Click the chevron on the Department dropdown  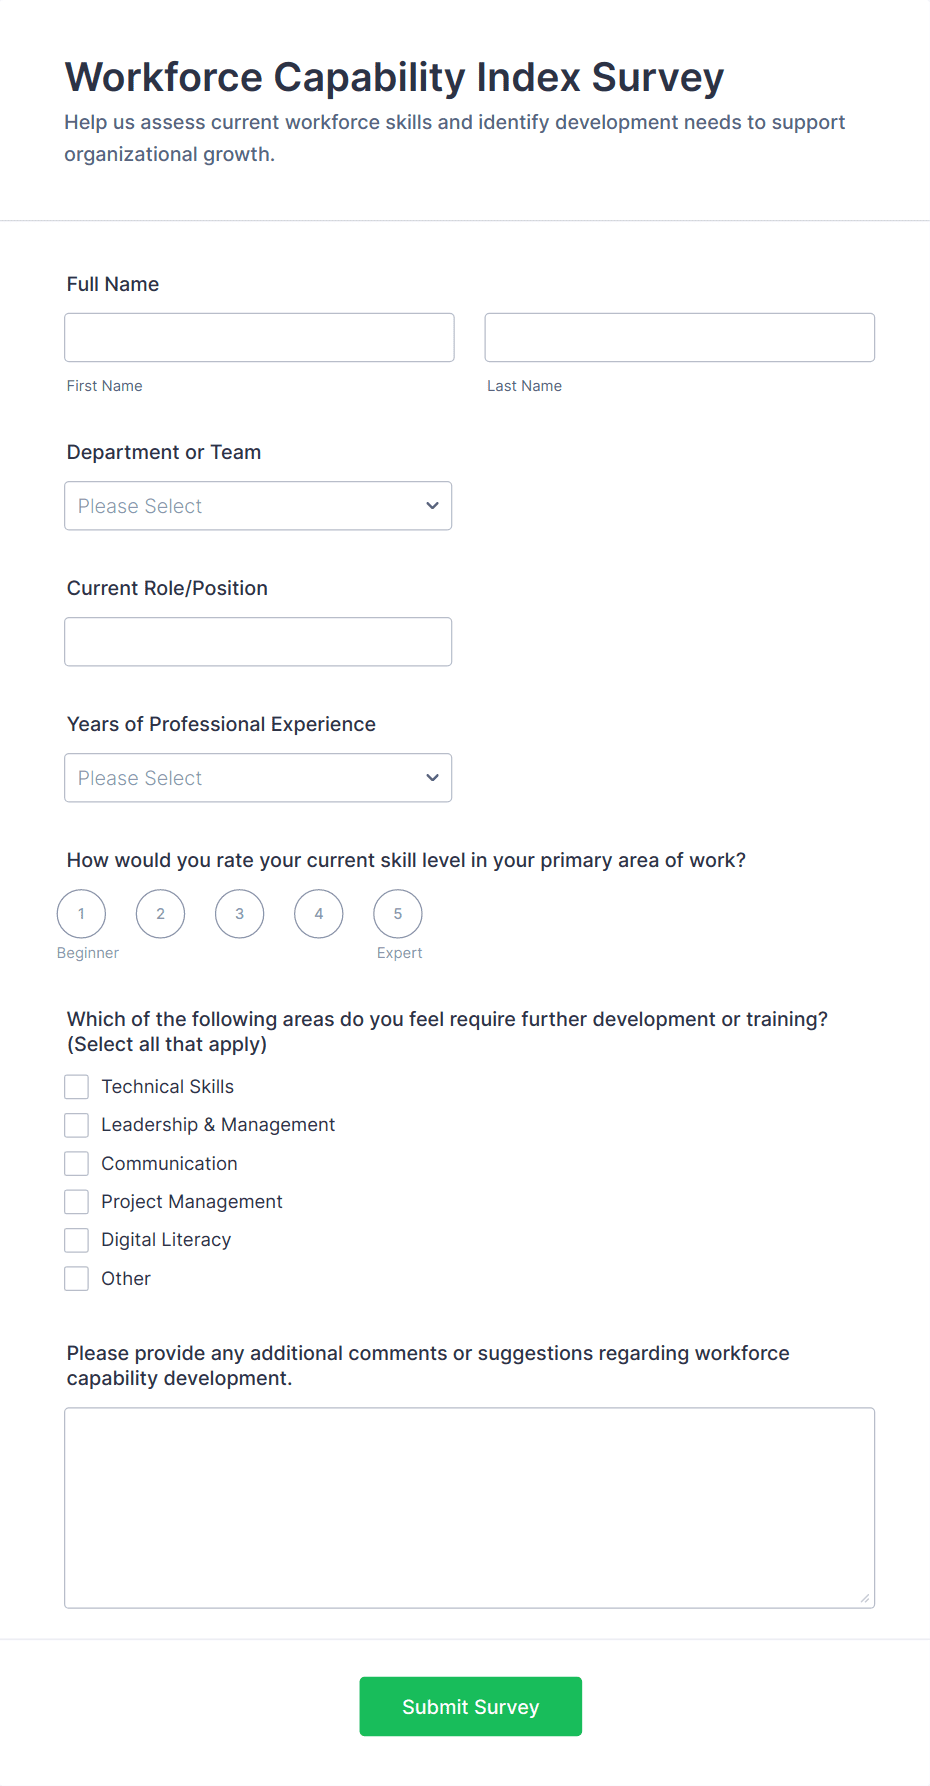point(432,506)
